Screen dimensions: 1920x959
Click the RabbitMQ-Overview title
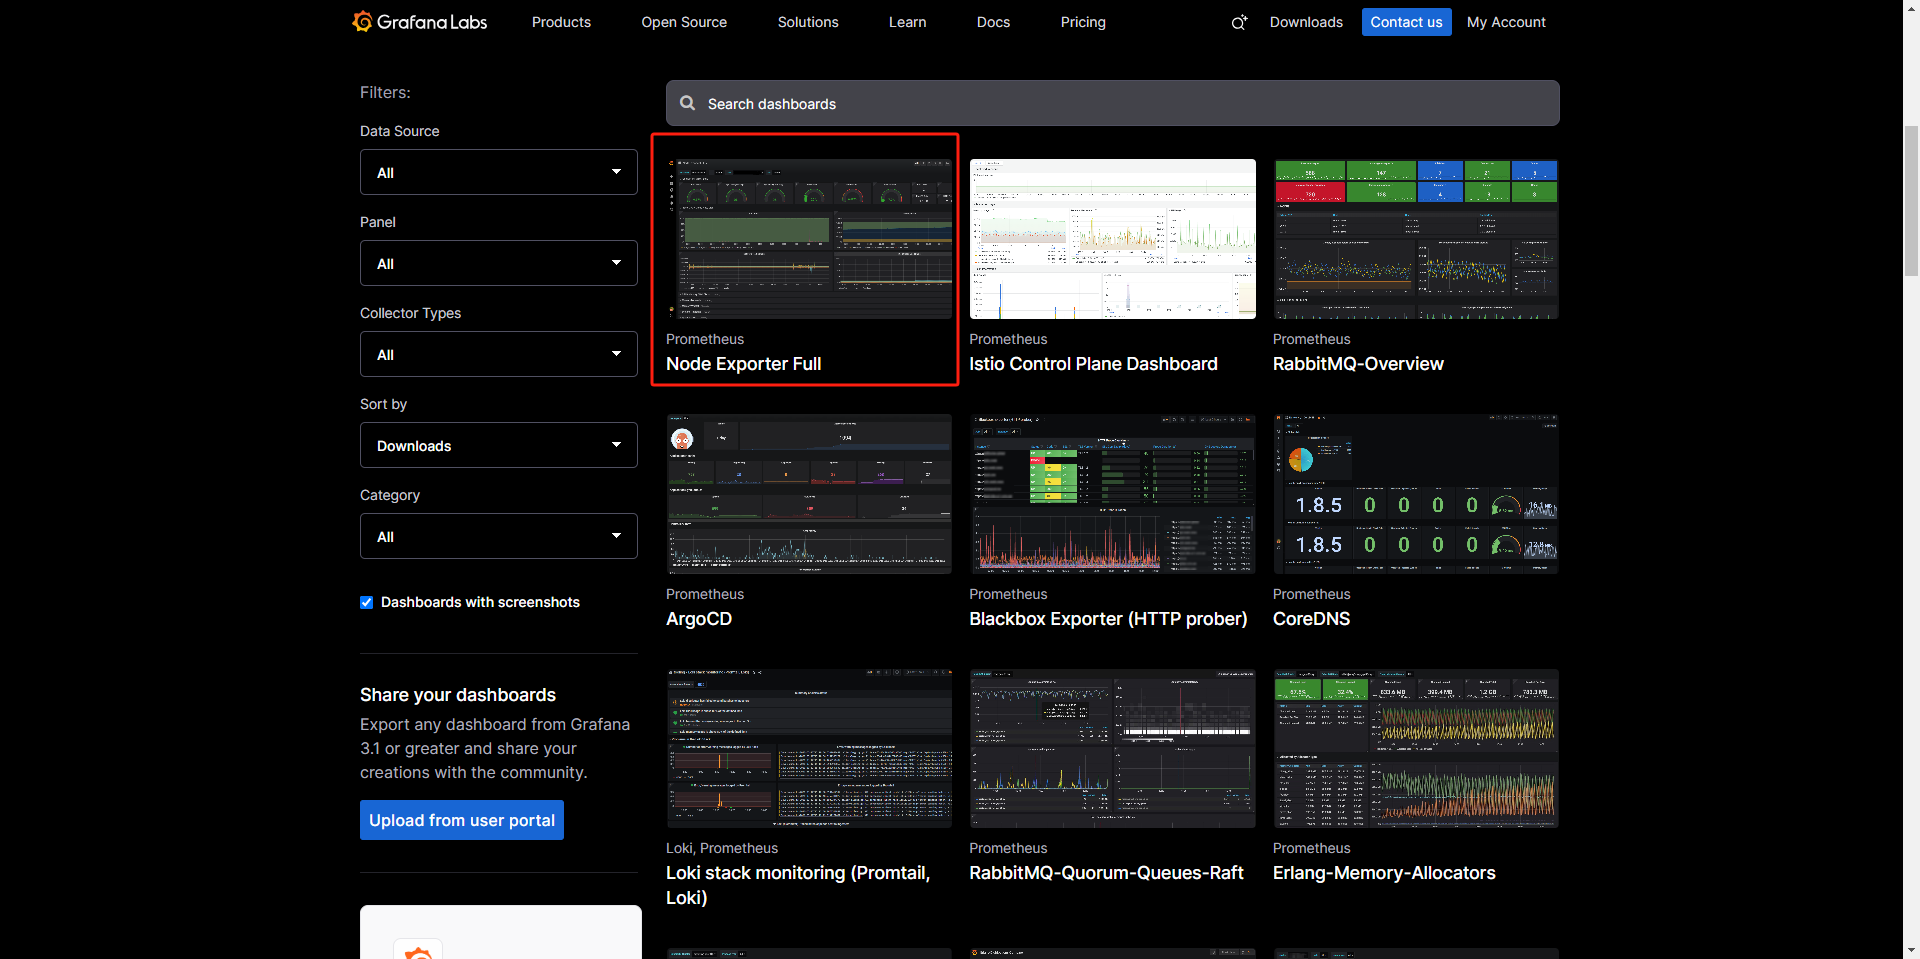(x=1358, y=364)
